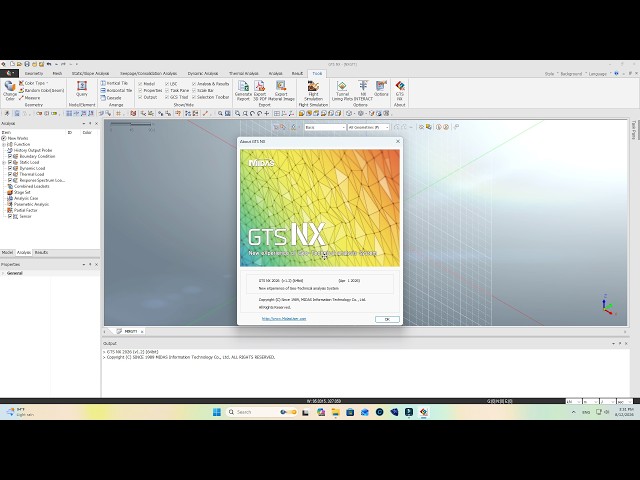Image resolution: width=640 pixels, height=480 pixels.
Task: Click Generate Report icon
Action: (x=243, y=90)
